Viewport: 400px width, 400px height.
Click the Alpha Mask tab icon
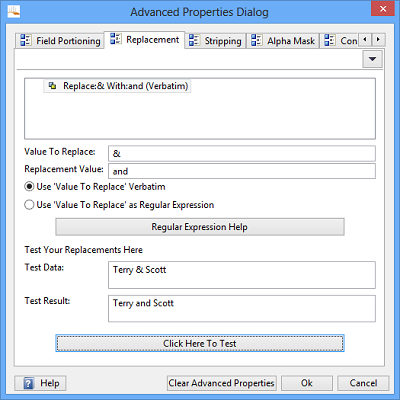coord(256,40)
